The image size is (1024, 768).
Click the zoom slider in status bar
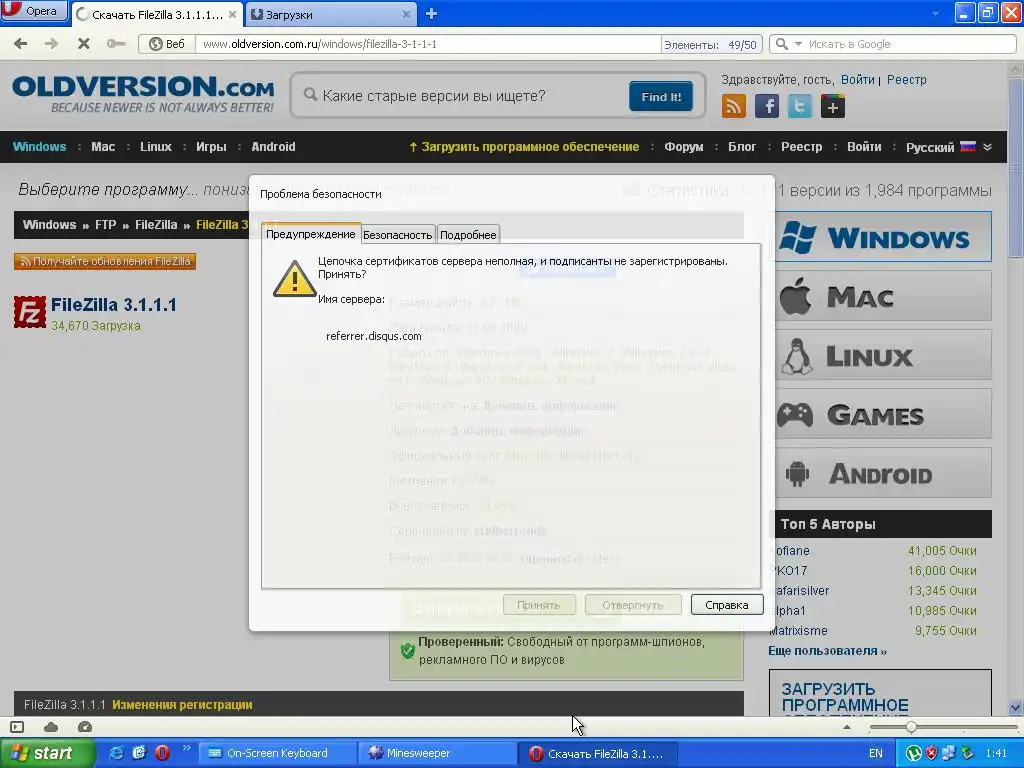tap(943, 727)
